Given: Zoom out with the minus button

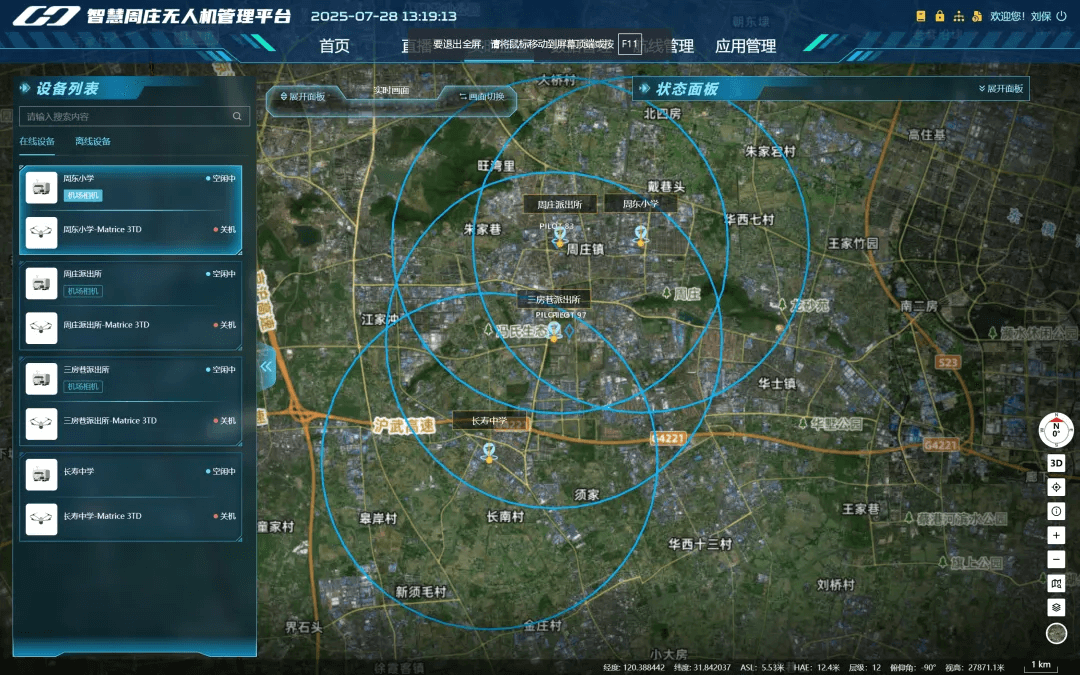Looking at the screenshot, I should (x=1056, y=559).
